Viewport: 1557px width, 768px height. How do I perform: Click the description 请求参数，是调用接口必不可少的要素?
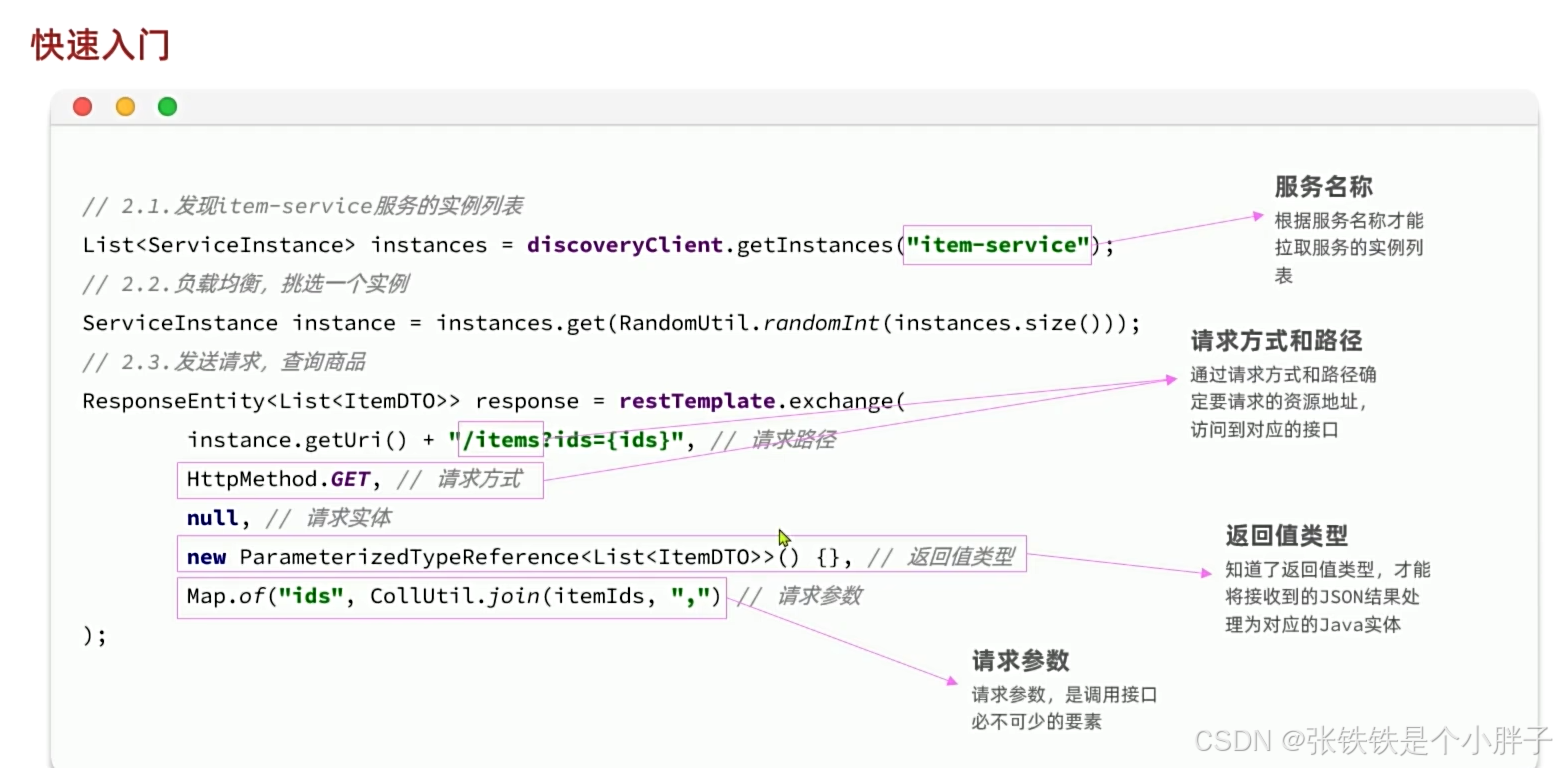pos(1064,708)
